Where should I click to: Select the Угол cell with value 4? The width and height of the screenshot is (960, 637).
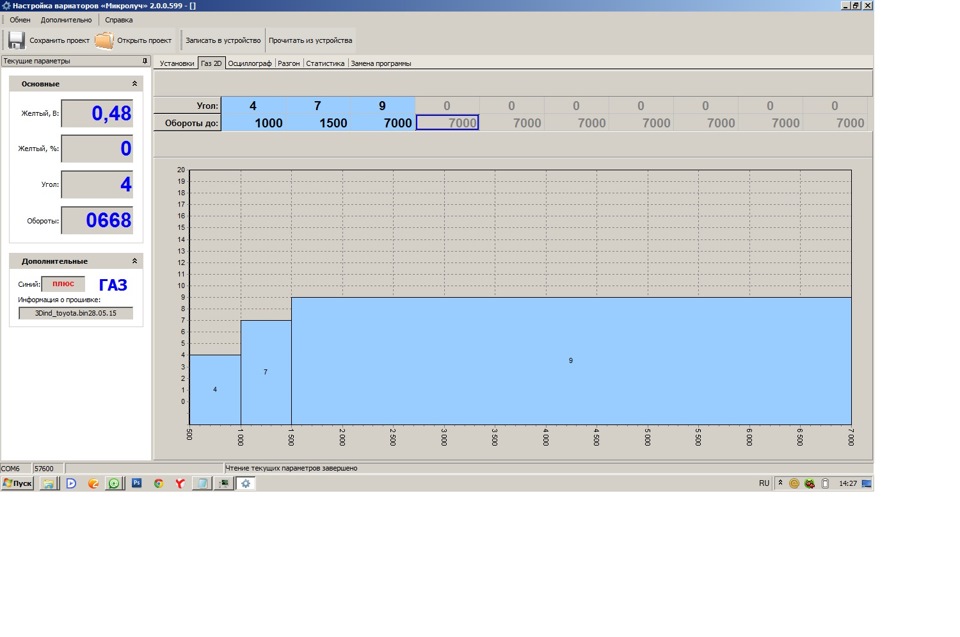coord(253,105)
